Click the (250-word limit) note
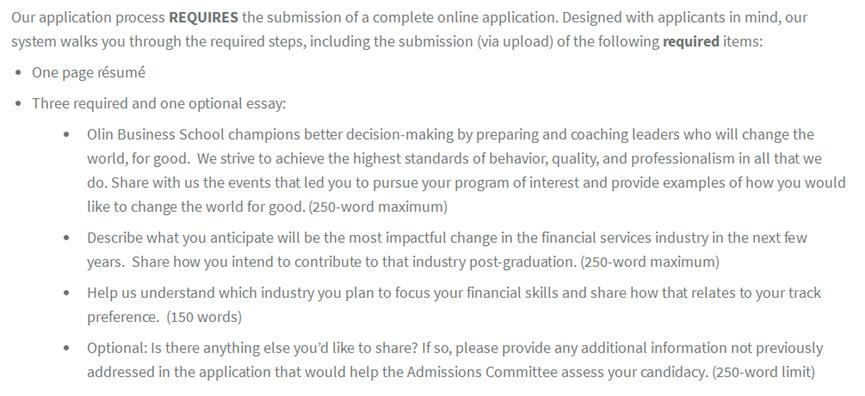 pos(763,372)
